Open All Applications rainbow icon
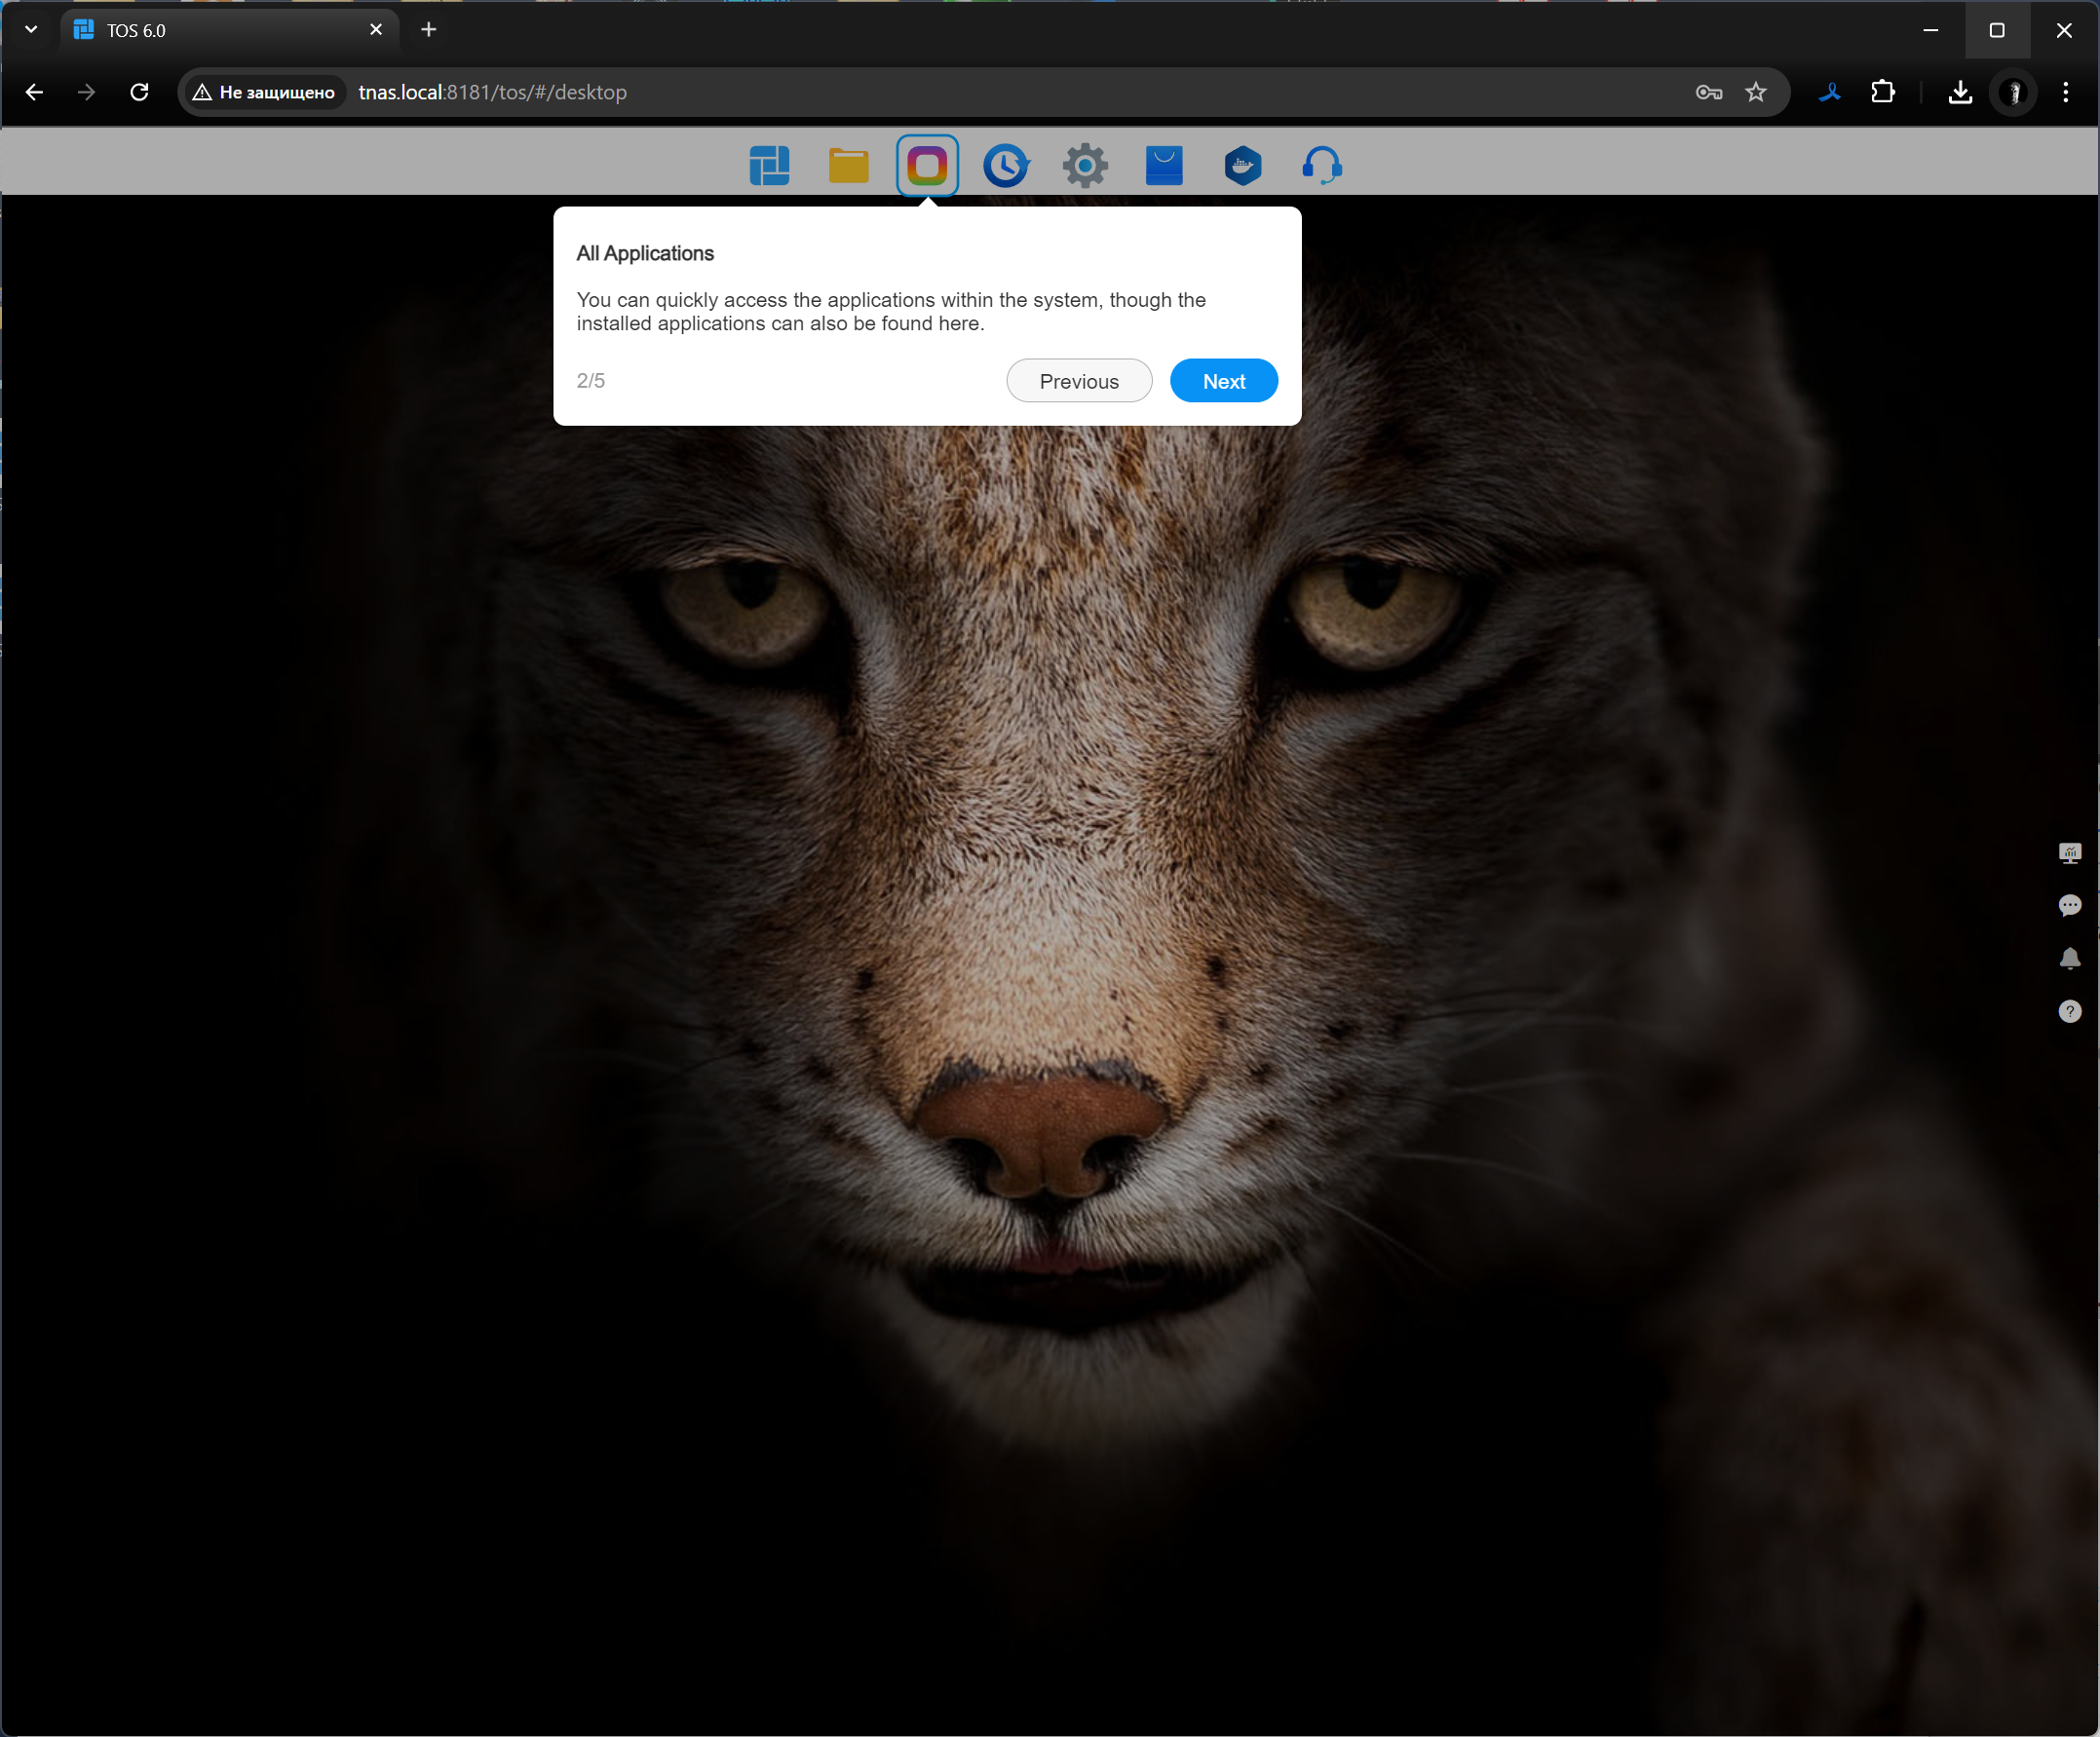This screenshot has height=1737, width=2100. click(x=927, y=165)
